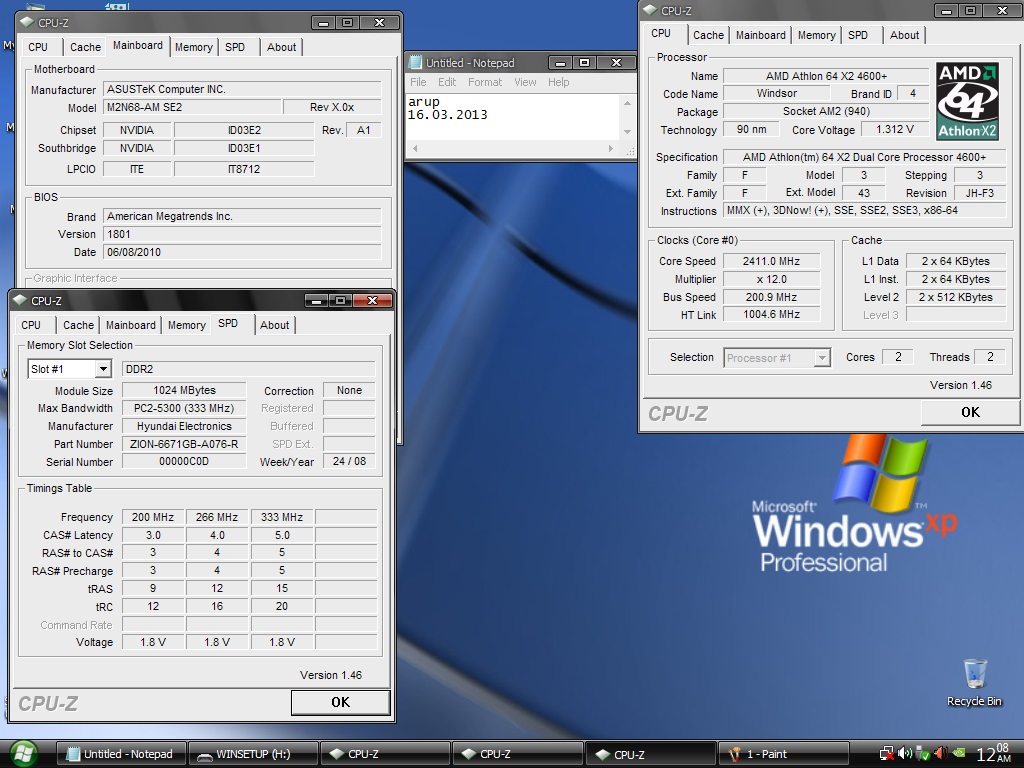Open Notepad File menu
The image size is (1024, 768).
[418, 82]
